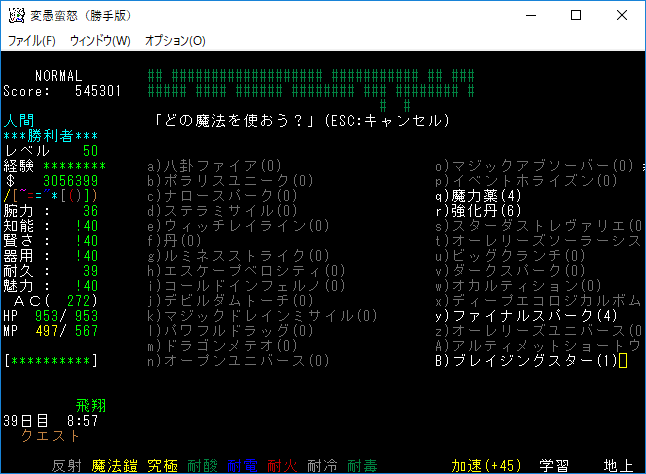646x474 pixels.
Task: Open the オプション(O) menu
Action: (x=175, y=41)
